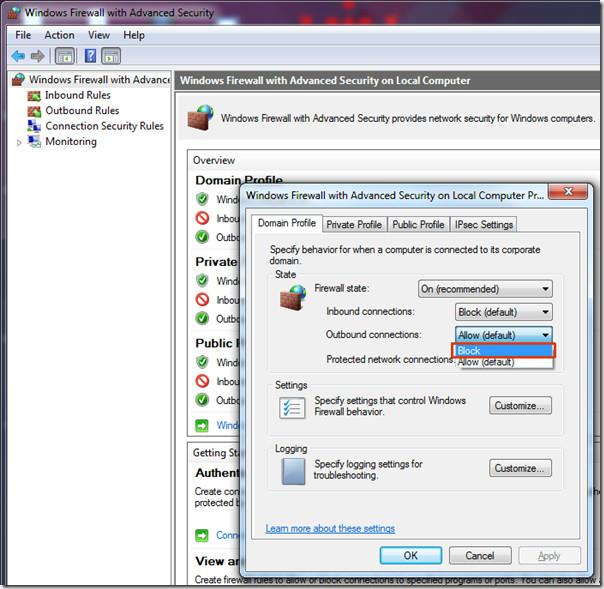Open the Firewall state dropdown

[485, 289]
